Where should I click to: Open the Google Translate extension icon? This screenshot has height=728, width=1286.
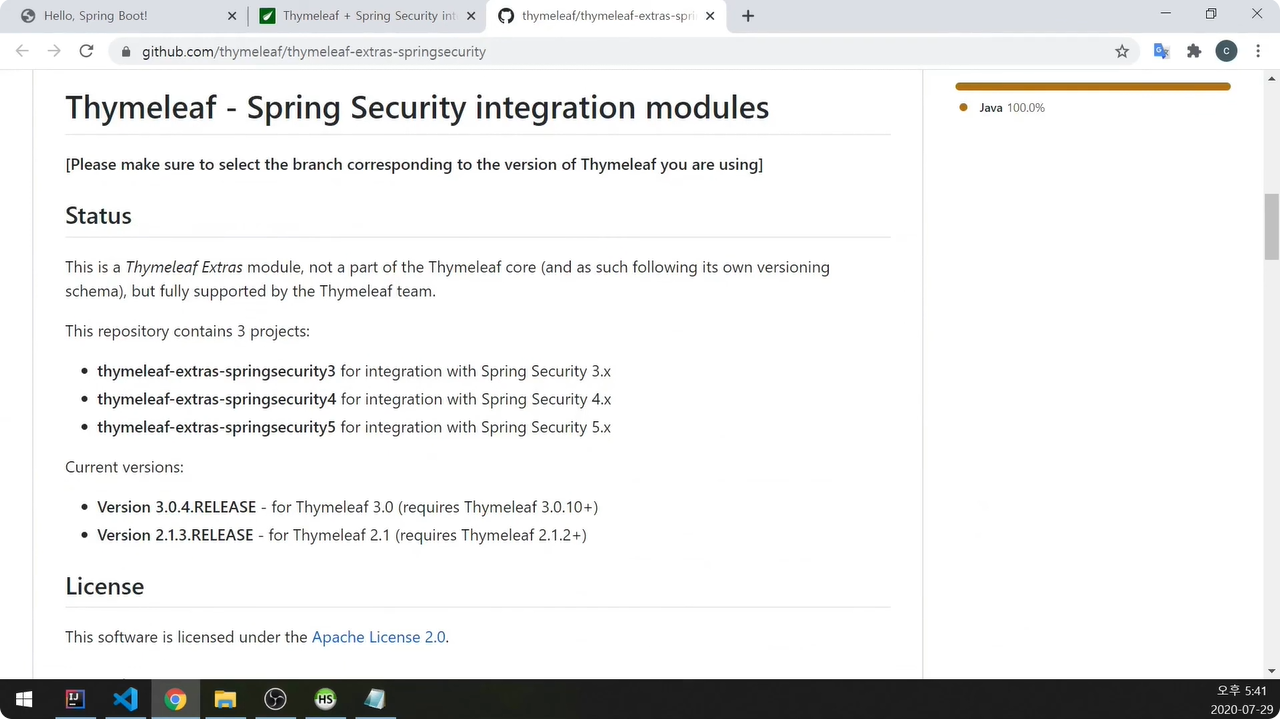[x=1161, y=51]
